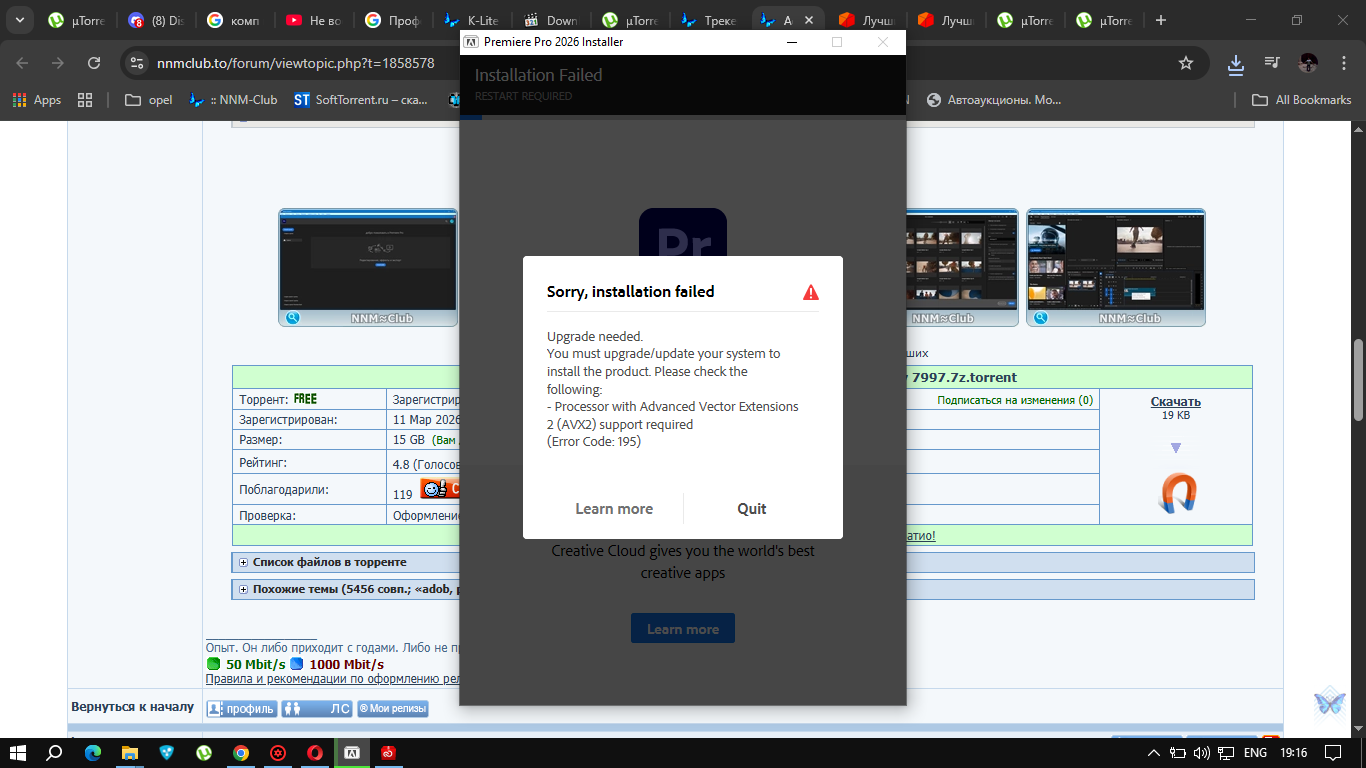
Task: Click the butterfly icon at the page's bottom right
Action: (1329, 701)
